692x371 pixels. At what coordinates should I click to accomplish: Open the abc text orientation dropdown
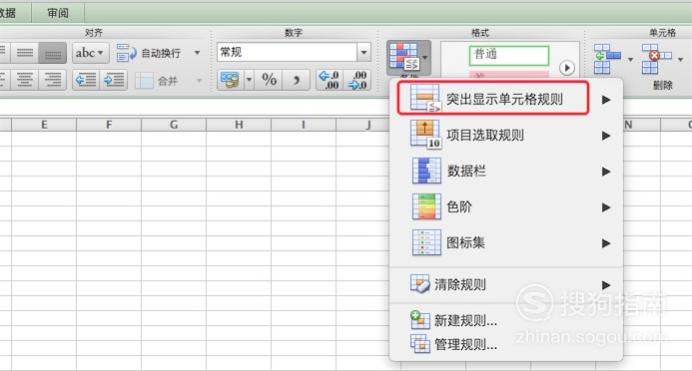(x=90, y=53)
